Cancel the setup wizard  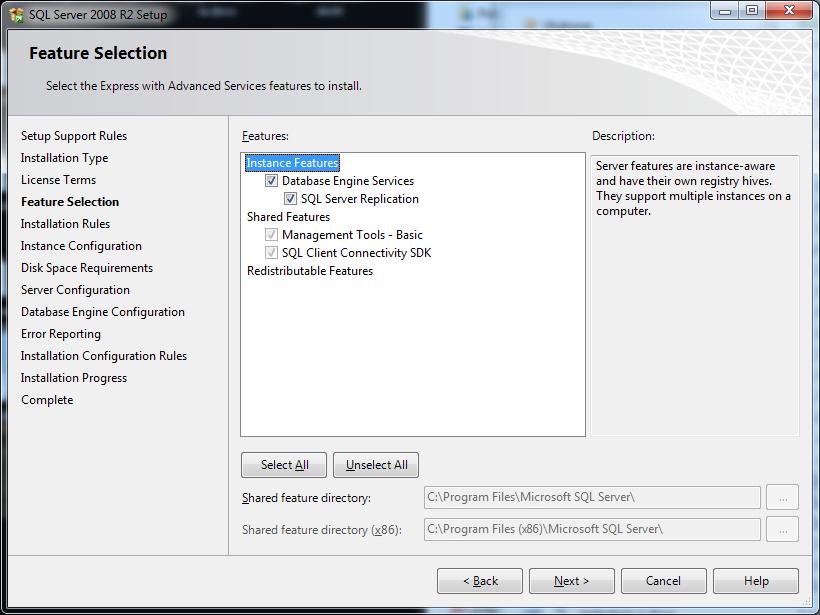664,581
